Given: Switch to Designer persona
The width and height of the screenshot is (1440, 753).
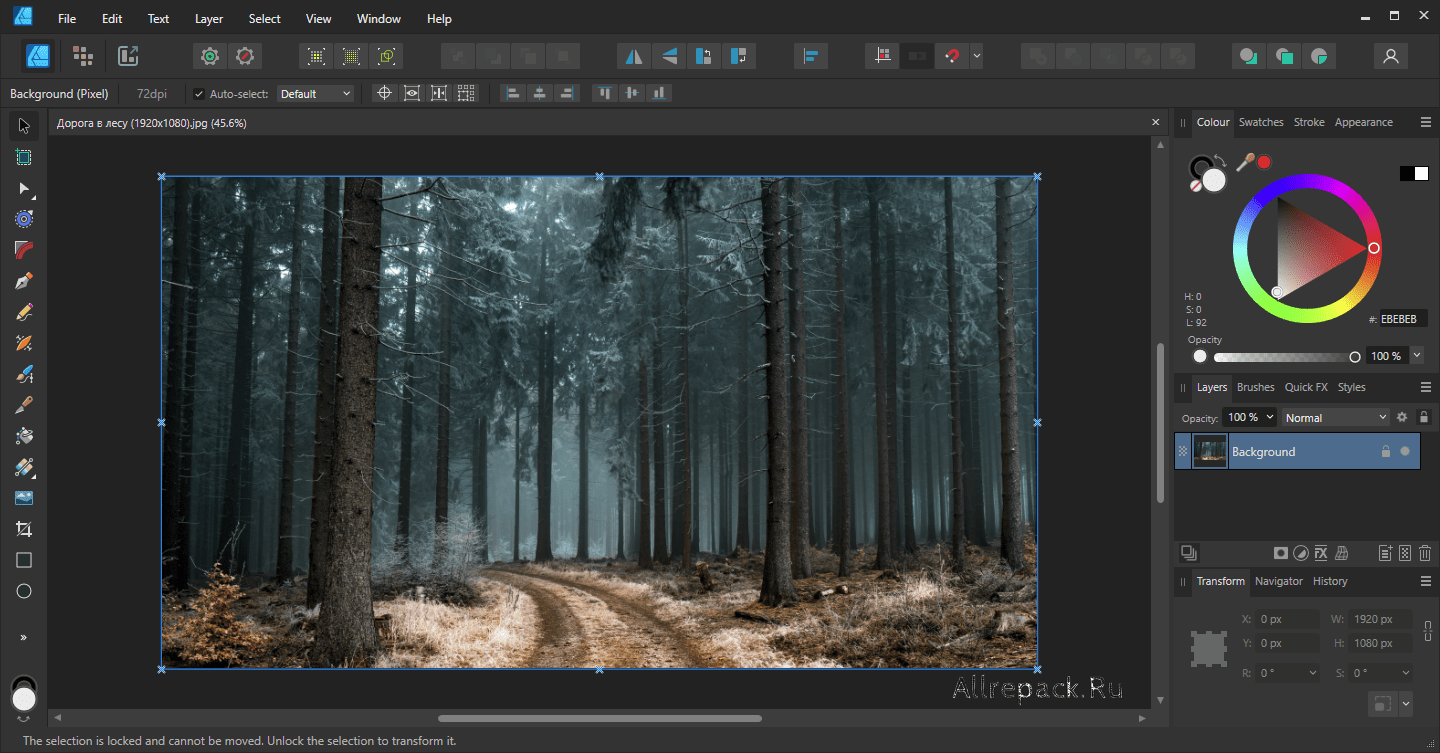Looking at the screenshot, I should 38,56.
